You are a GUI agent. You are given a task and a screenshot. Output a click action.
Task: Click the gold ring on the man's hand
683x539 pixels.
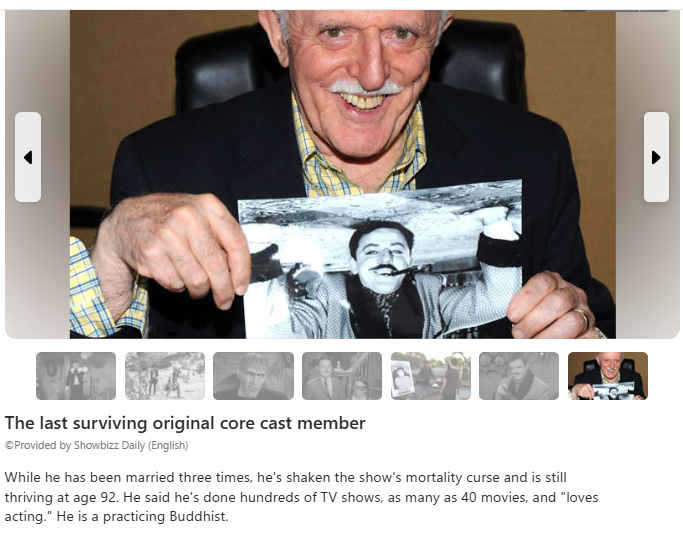click(x=582, y=319)
